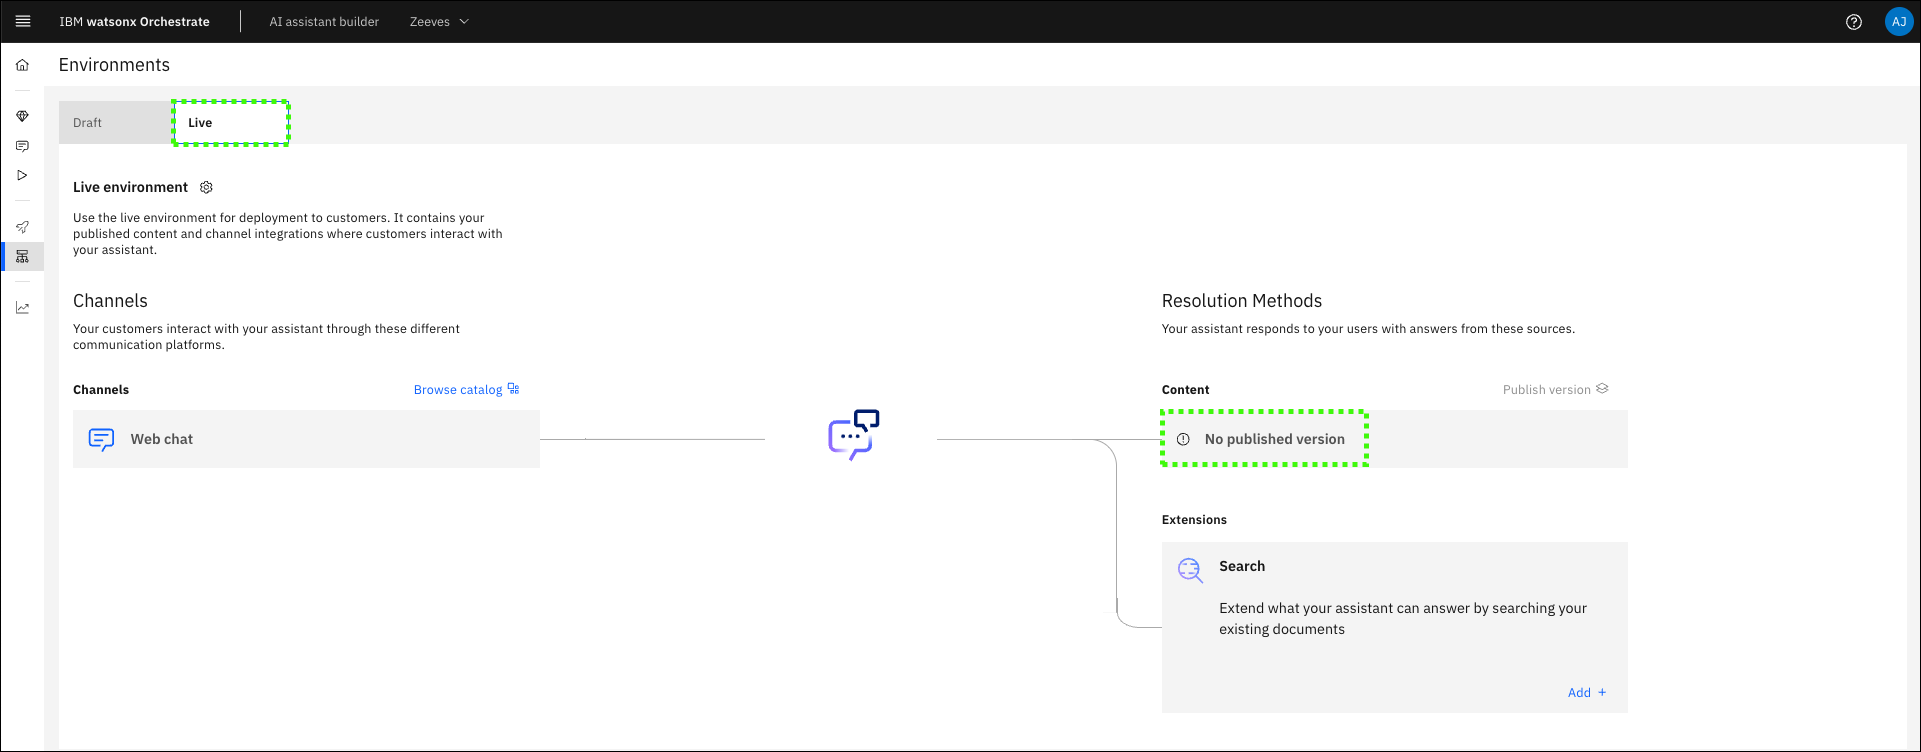This screenshot has width=1921, height=752.
Task: Click the Preview play icon in sidebar
Action: click(22, 175)
